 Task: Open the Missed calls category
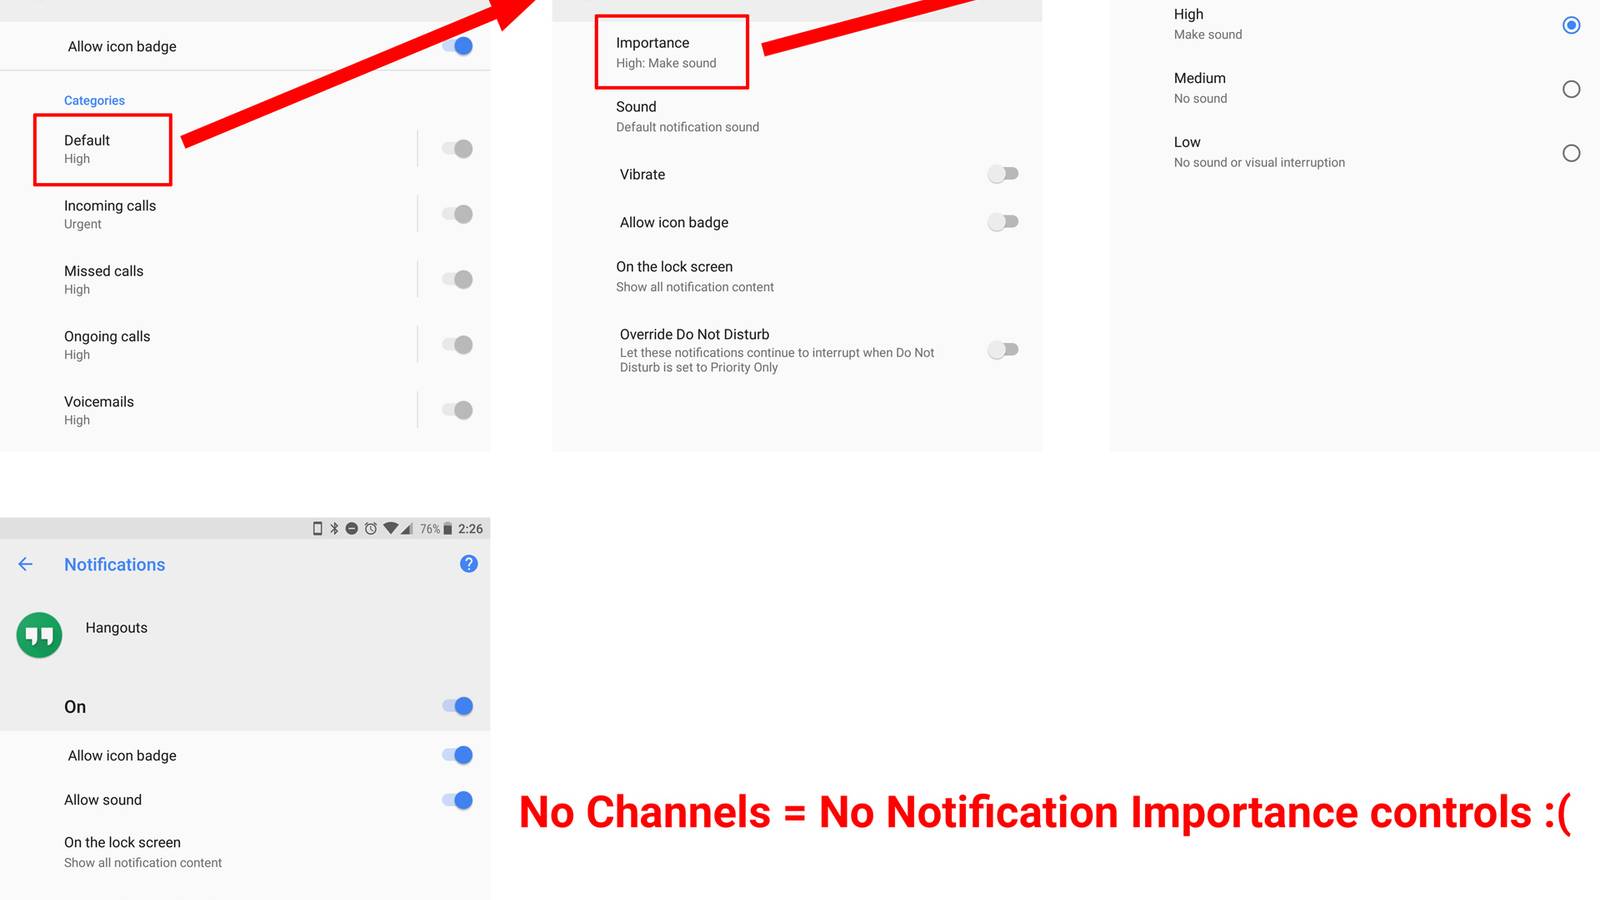click(104, 279)
